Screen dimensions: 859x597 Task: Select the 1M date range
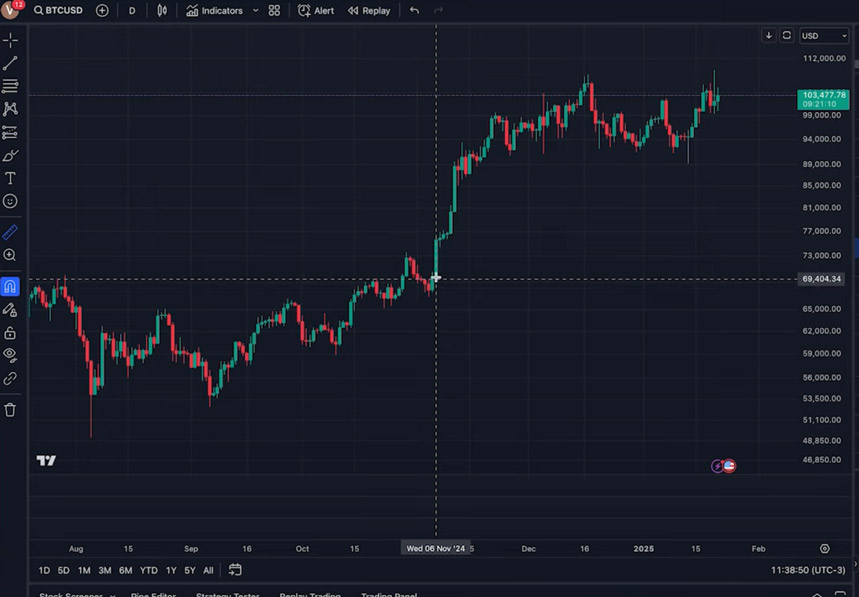[x=84, y=570]
